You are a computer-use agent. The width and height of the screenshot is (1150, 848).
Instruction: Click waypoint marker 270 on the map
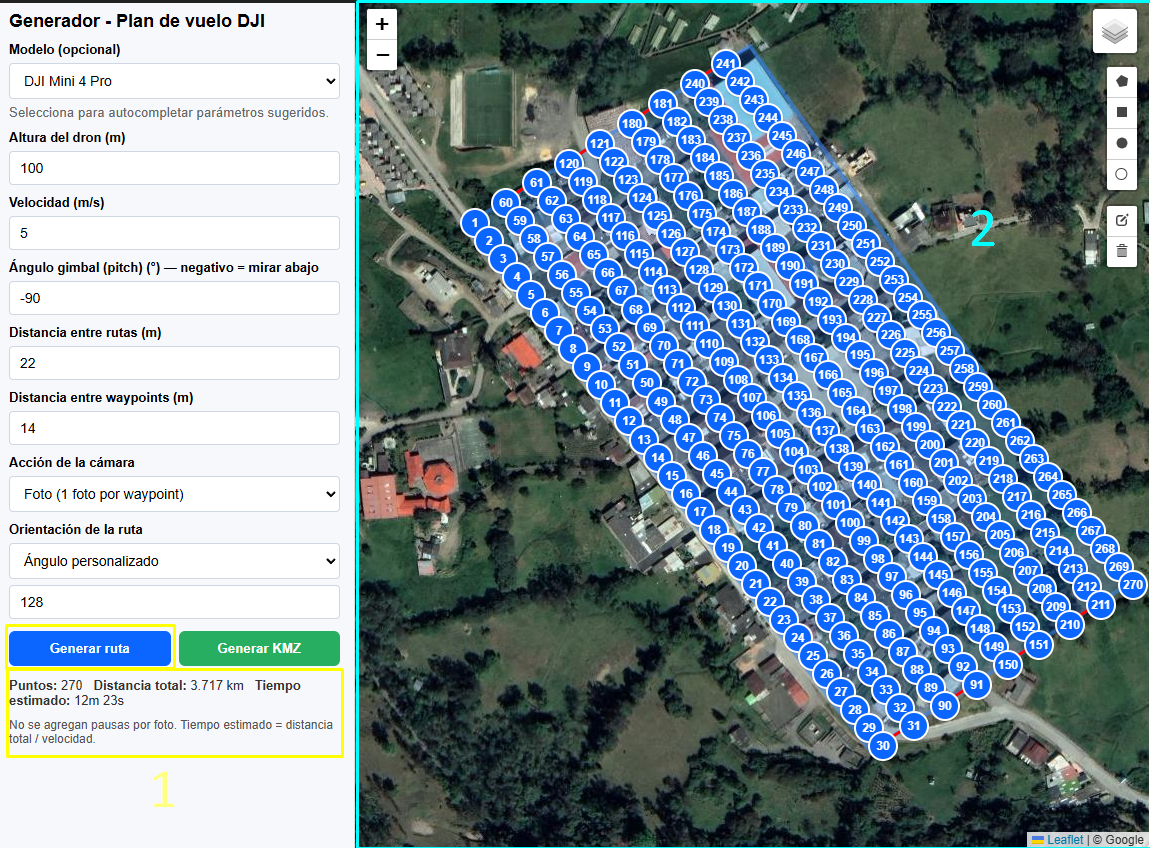(x=1132, y=584)
